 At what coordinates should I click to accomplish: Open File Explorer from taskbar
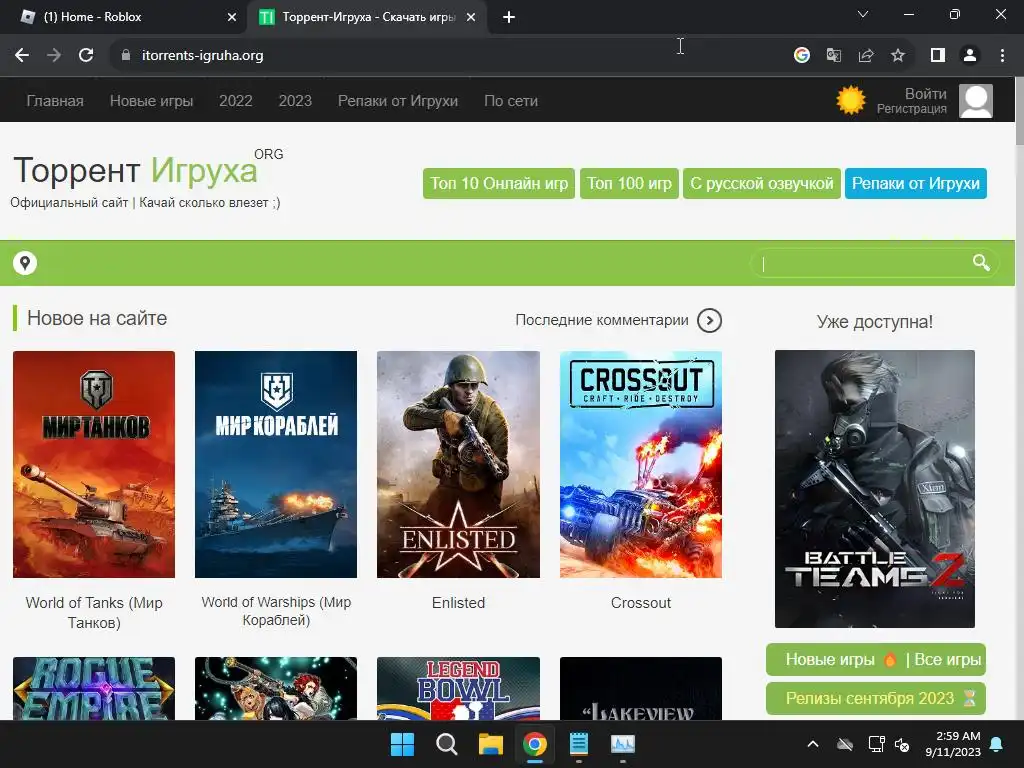pyautogui.click(x=490, y=744)
